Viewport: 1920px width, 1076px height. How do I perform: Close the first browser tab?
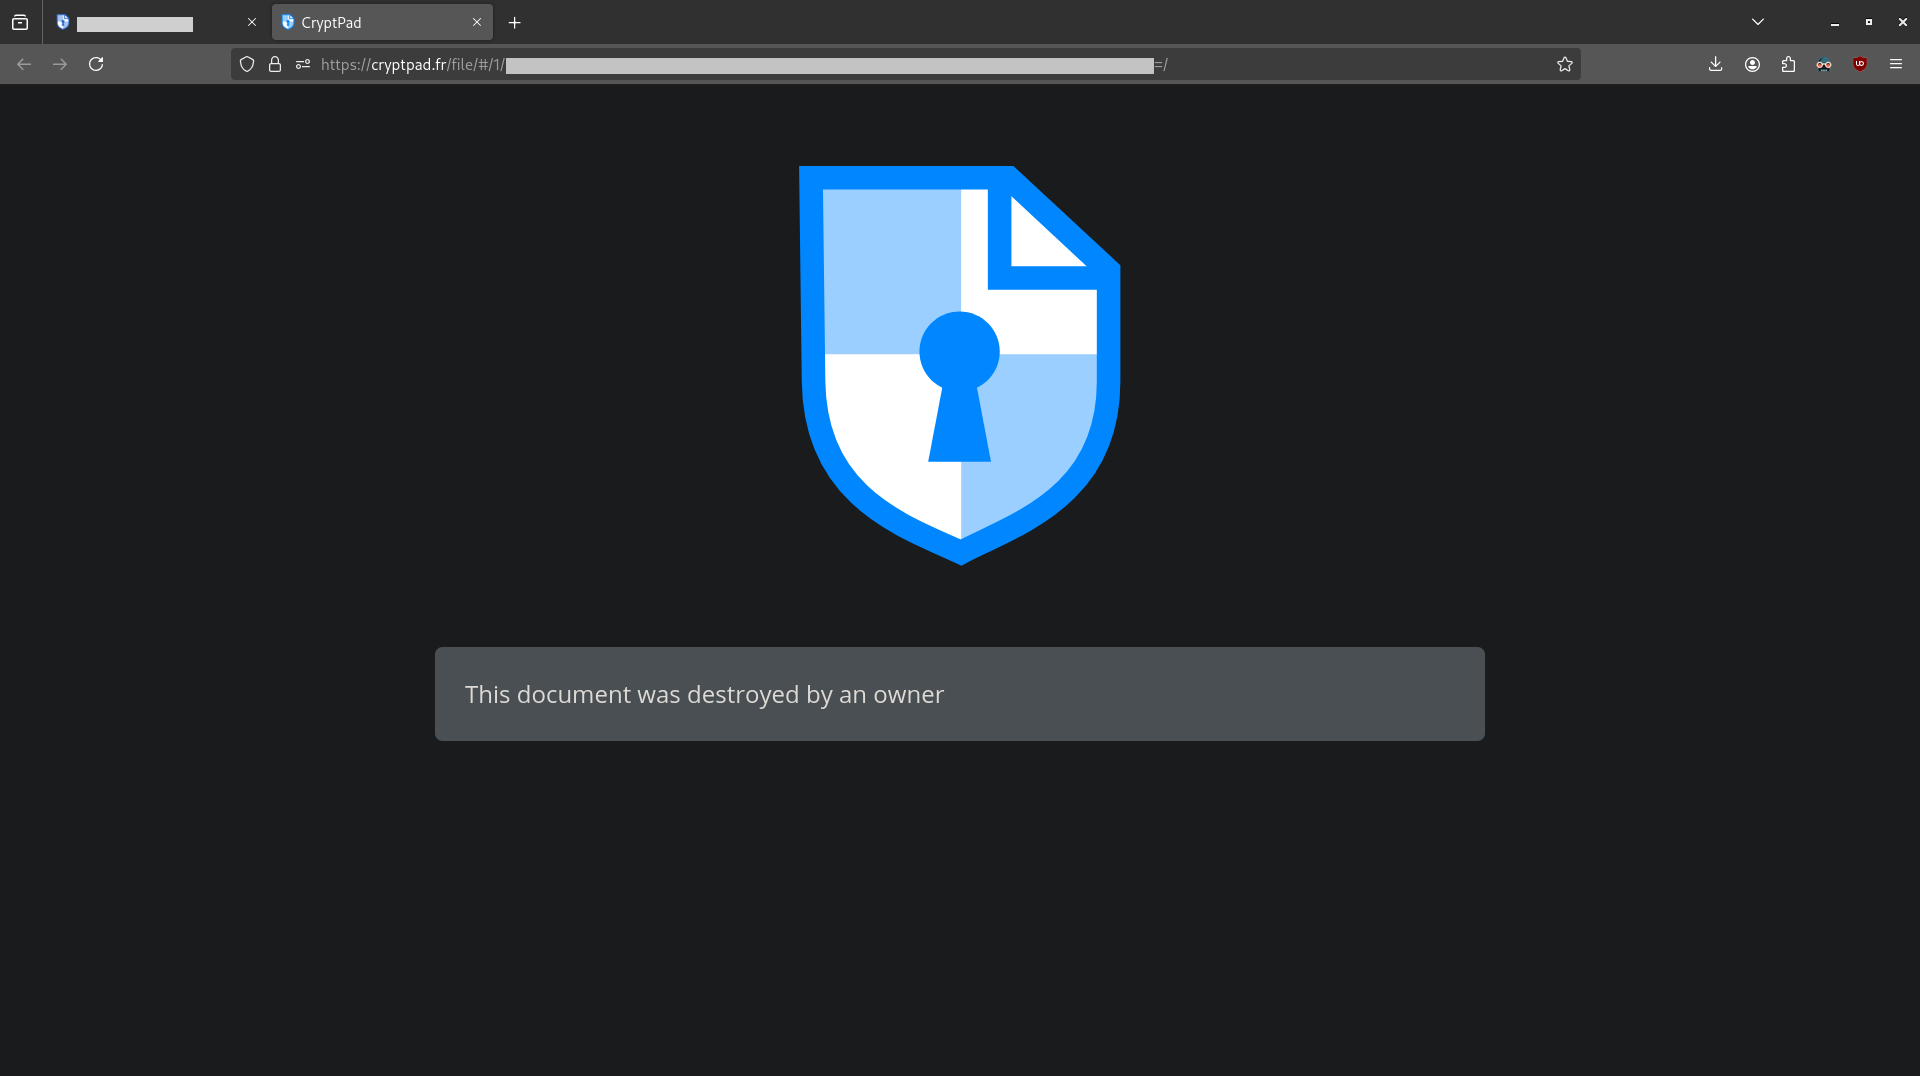(x=252, y=22)
